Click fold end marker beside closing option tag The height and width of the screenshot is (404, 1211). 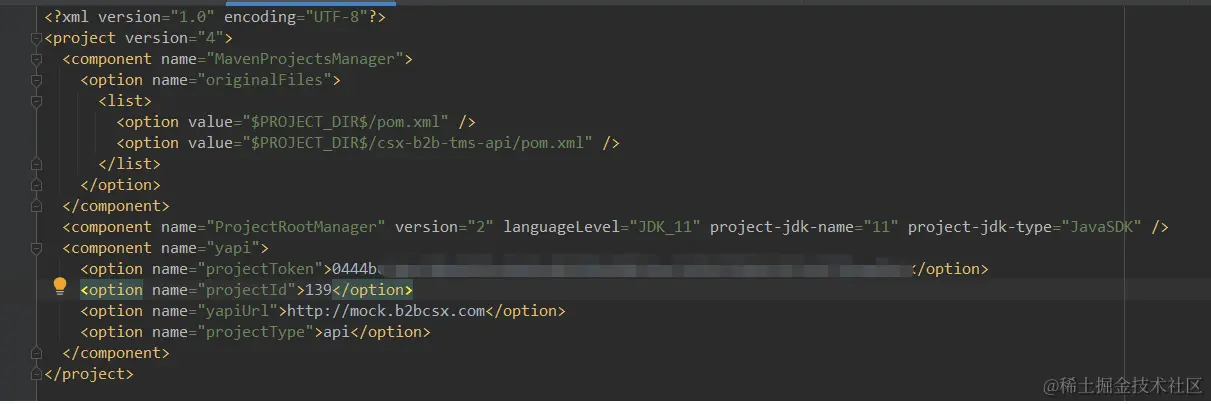pos(36,185)
